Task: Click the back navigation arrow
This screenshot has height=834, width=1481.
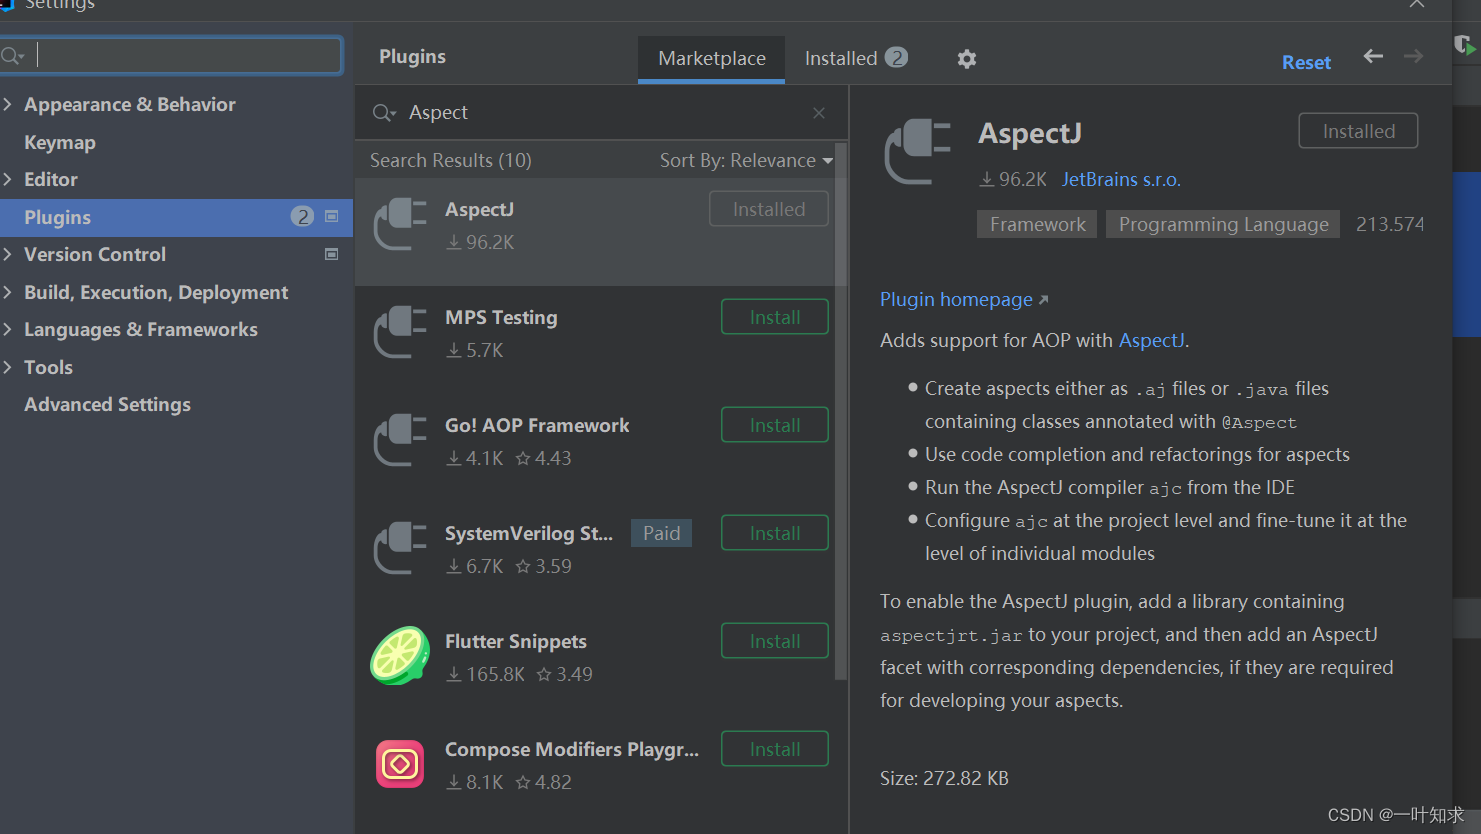Action: 1373,57
